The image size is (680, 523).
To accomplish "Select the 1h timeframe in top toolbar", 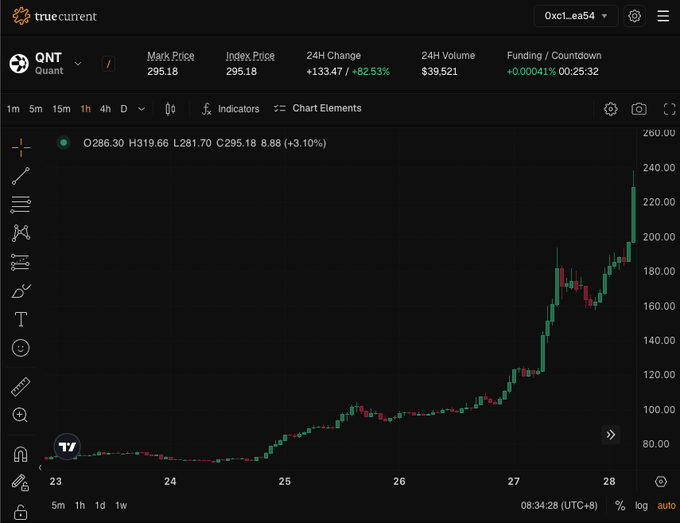I will click(85, 109).
